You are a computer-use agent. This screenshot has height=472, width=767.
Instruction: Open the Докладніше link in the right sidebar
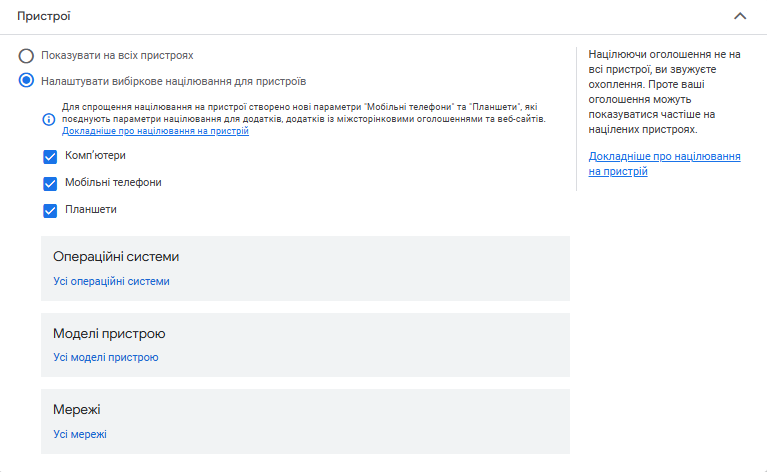click(664, 164)
